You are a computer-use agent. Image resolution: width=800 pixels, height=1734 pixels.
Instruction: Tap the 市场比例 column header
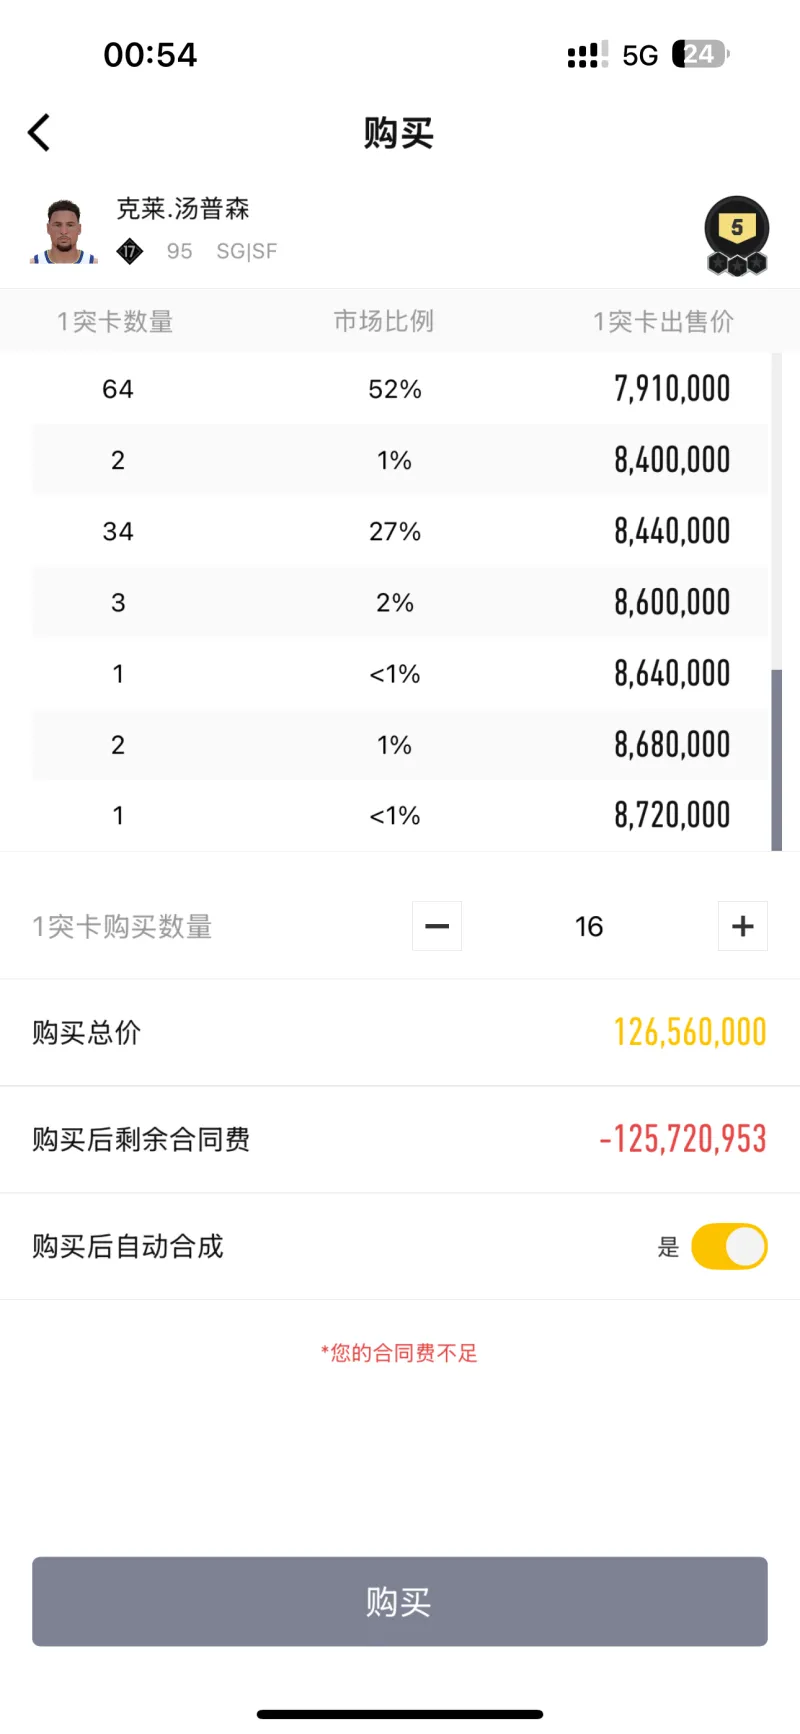[x=384, y=321]
